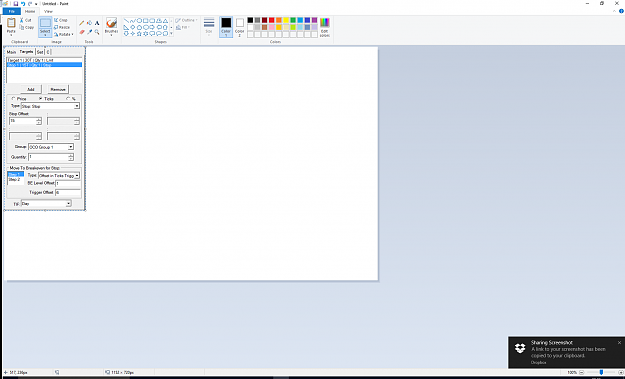Select the Pencil tool

pyautogui.click(x=82, y=23)
